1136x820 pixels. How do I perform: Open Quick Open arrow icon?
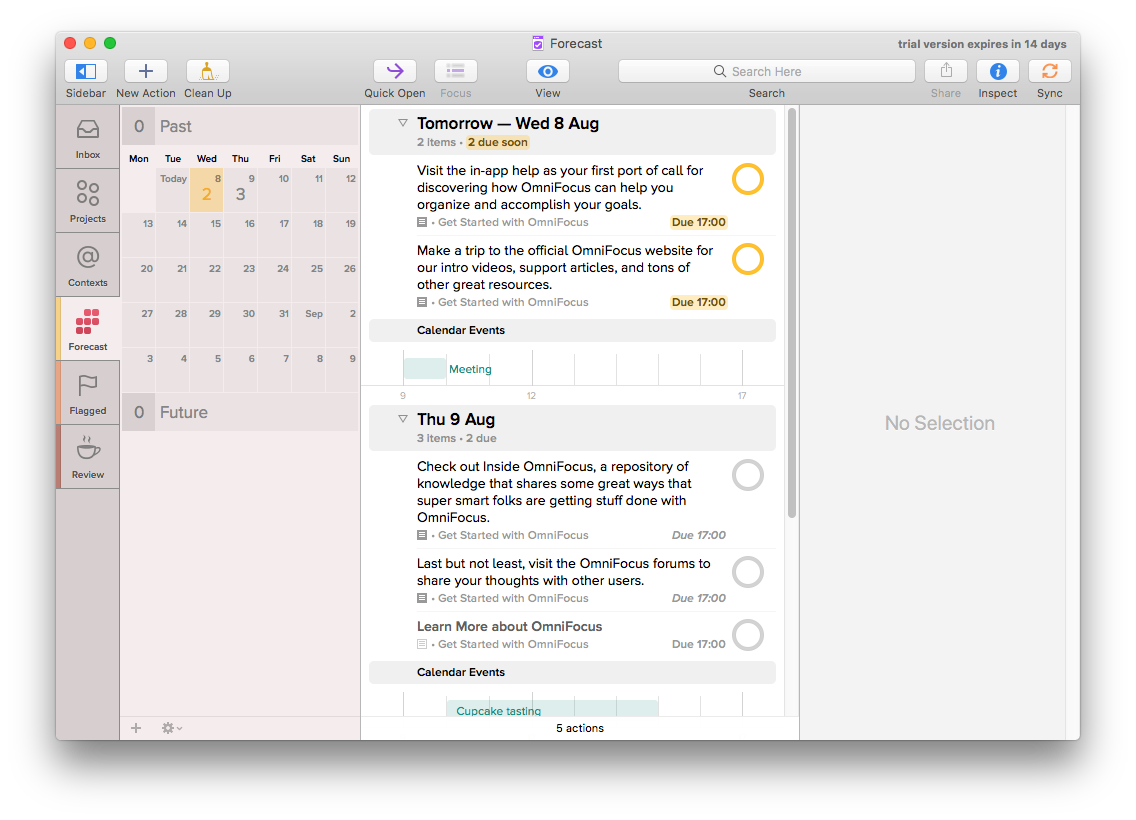pyautogui.click(x=395, y=72)
